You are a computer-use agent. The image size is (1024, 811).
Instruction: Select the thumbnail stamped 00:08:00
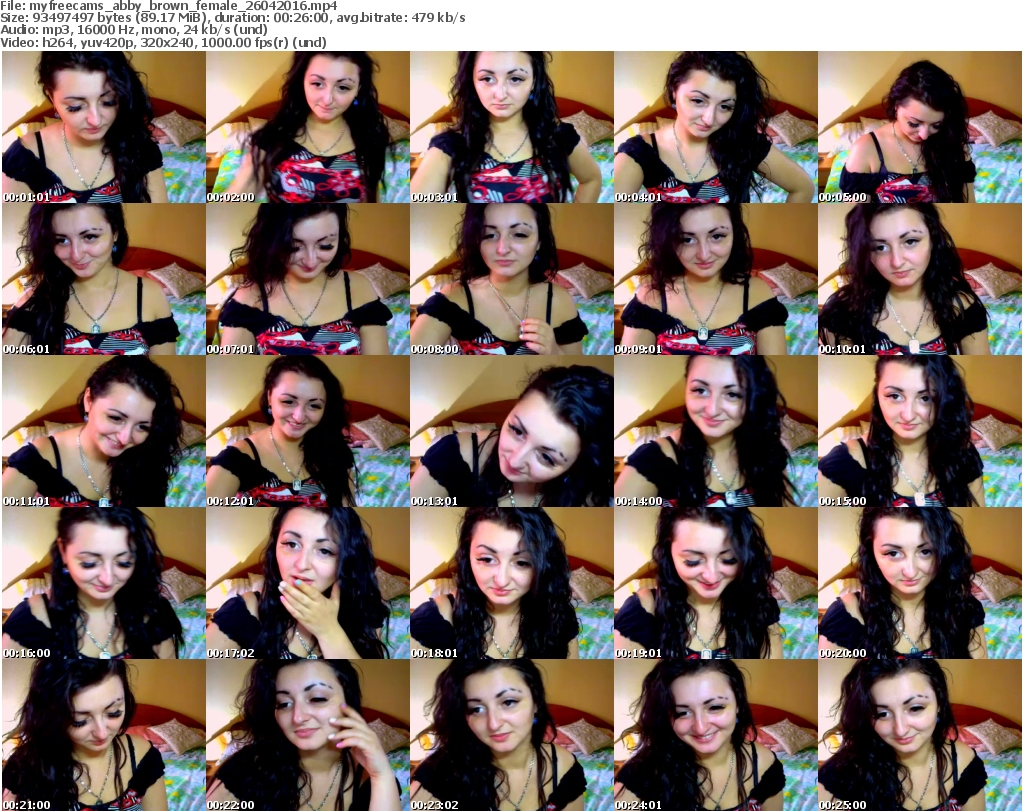512,279
